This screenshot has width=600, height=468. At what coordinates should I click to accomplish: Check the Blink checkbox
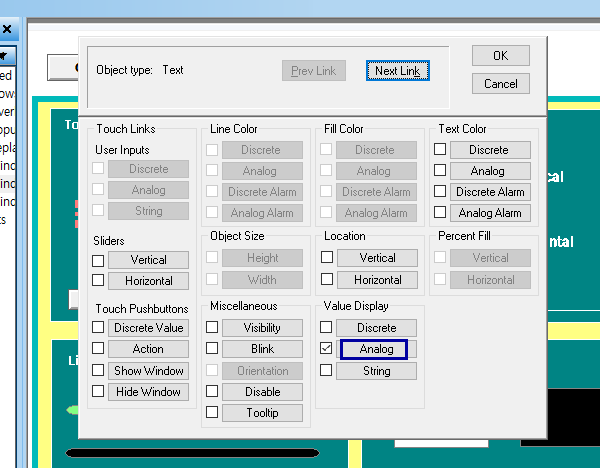coord(212,348)
